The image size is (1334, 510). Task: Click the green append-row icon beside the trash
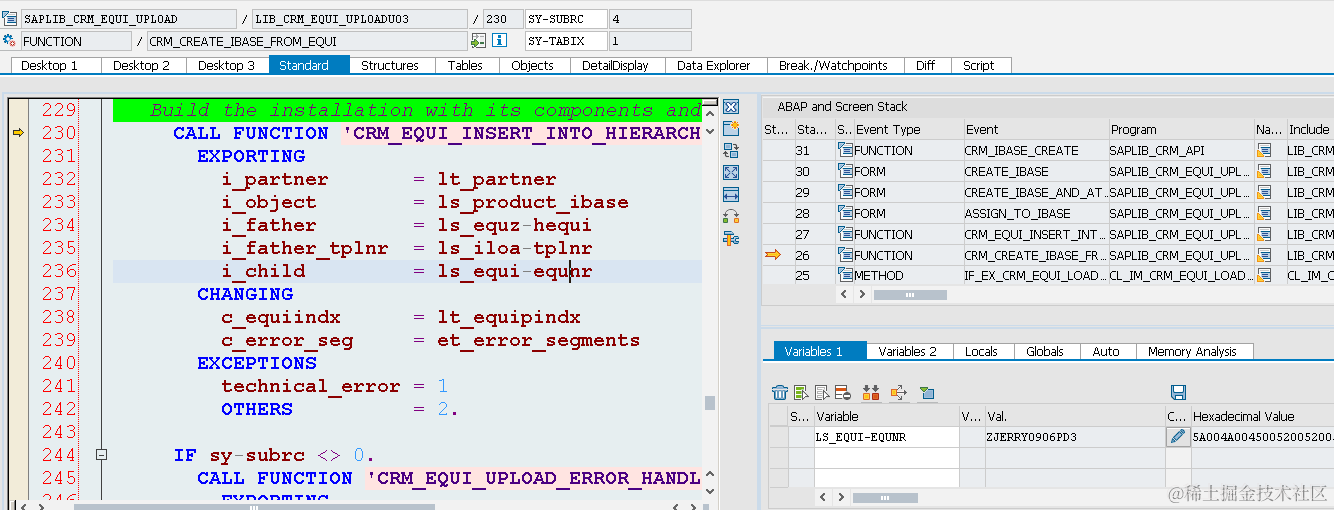pos(801,393)
